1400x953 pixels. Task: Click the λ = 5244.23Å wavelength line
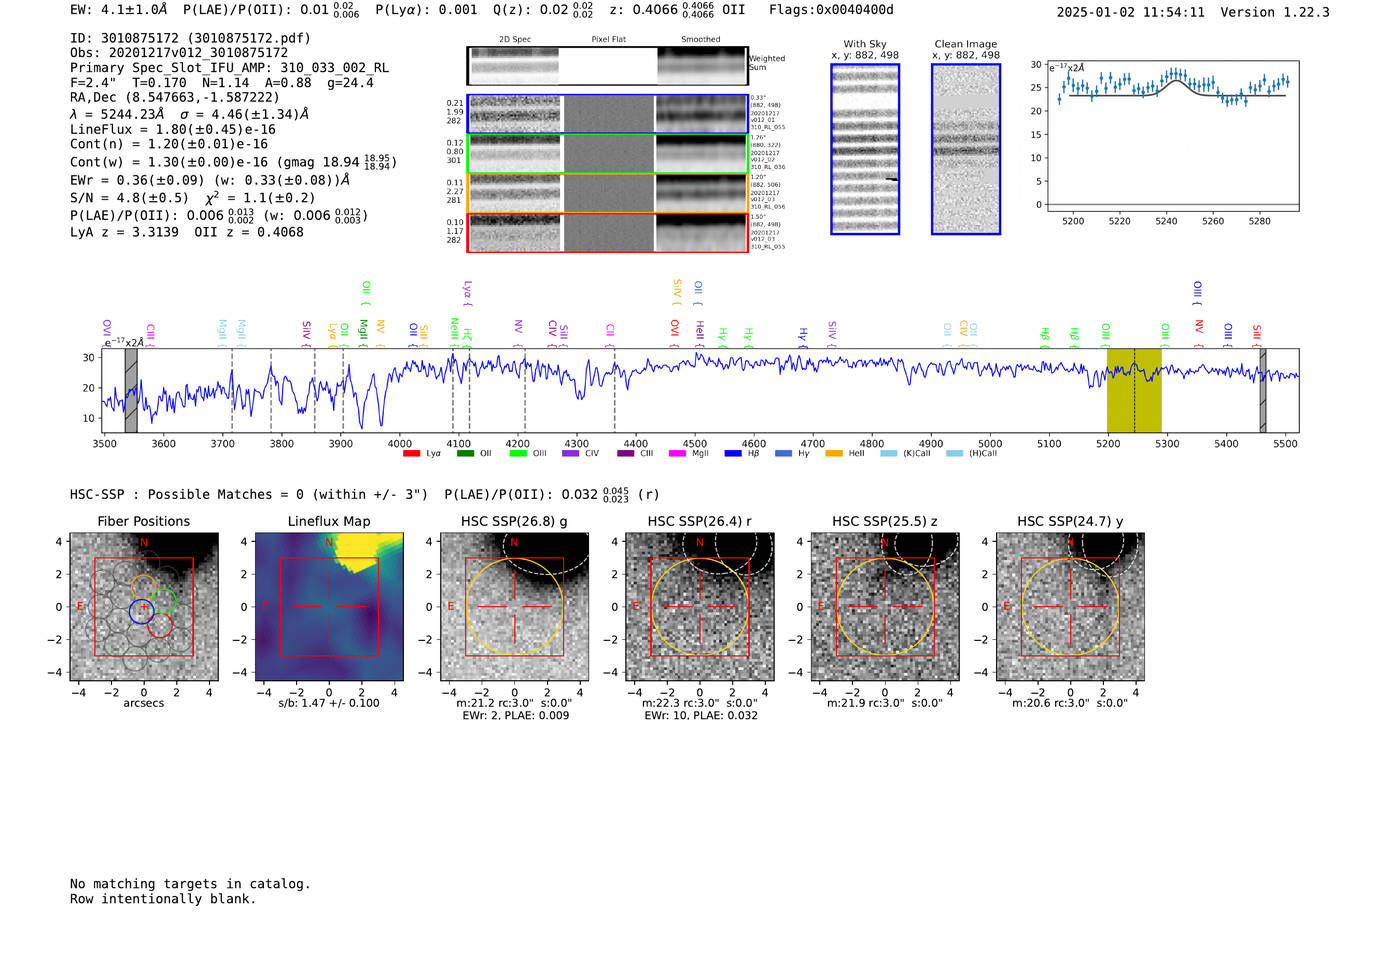[x=189, y=114]
